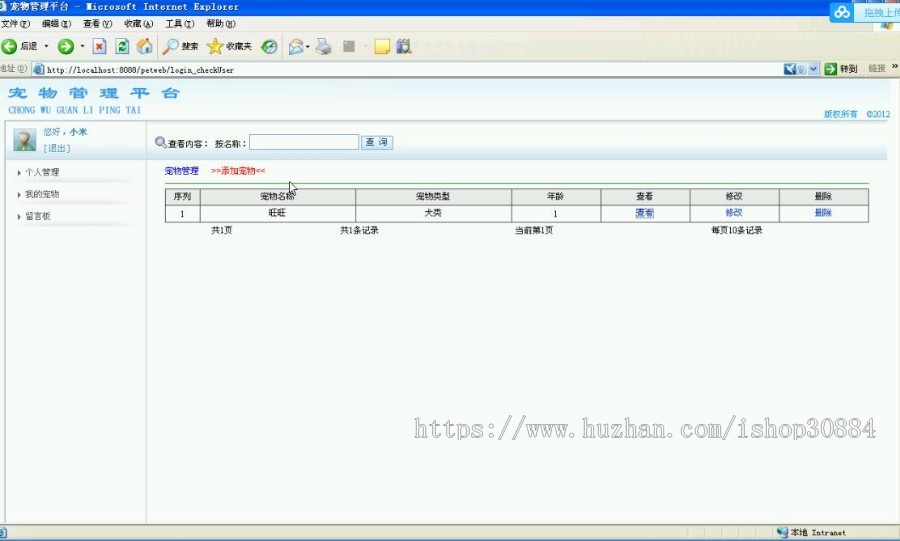Click 查看 link for 旺旺
The image size is (900, 541).
point(645,213)
